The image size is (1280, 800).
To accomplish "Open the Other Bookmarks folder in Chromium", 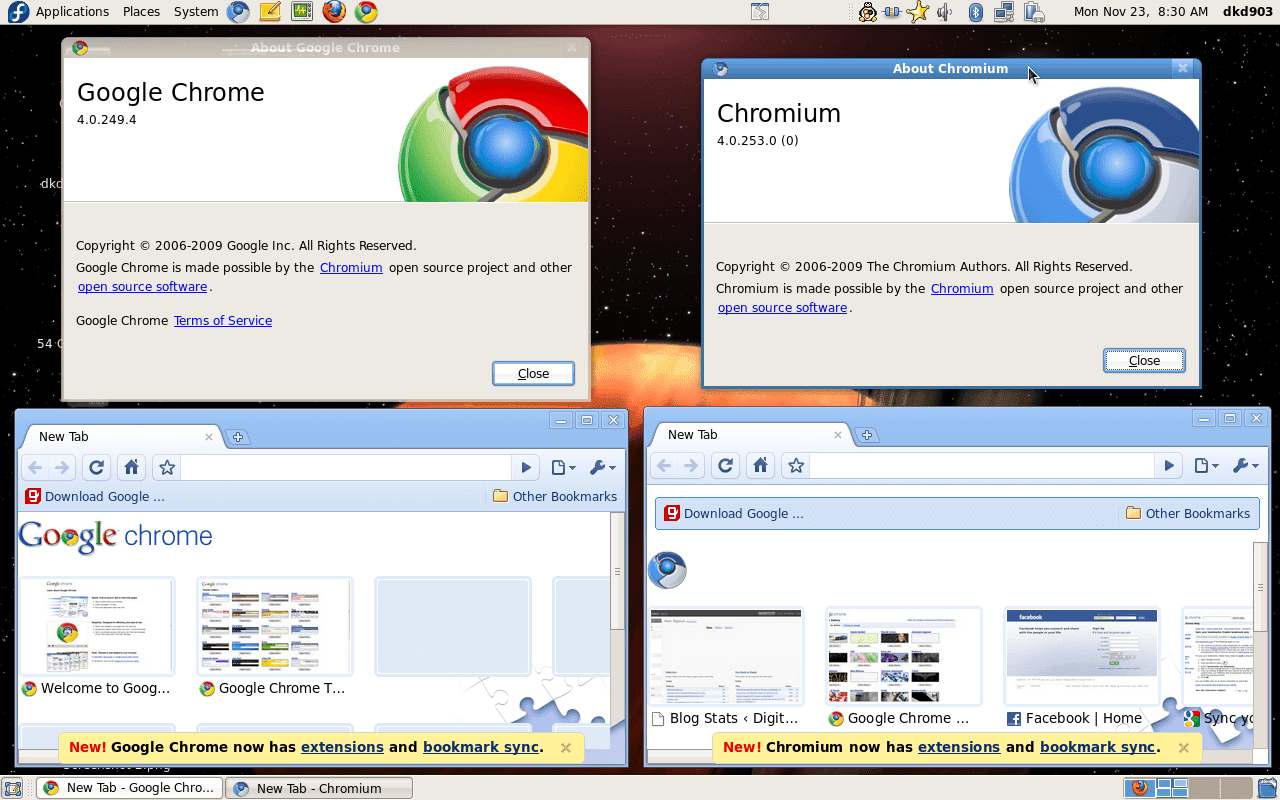I will tap(1189, 513).
